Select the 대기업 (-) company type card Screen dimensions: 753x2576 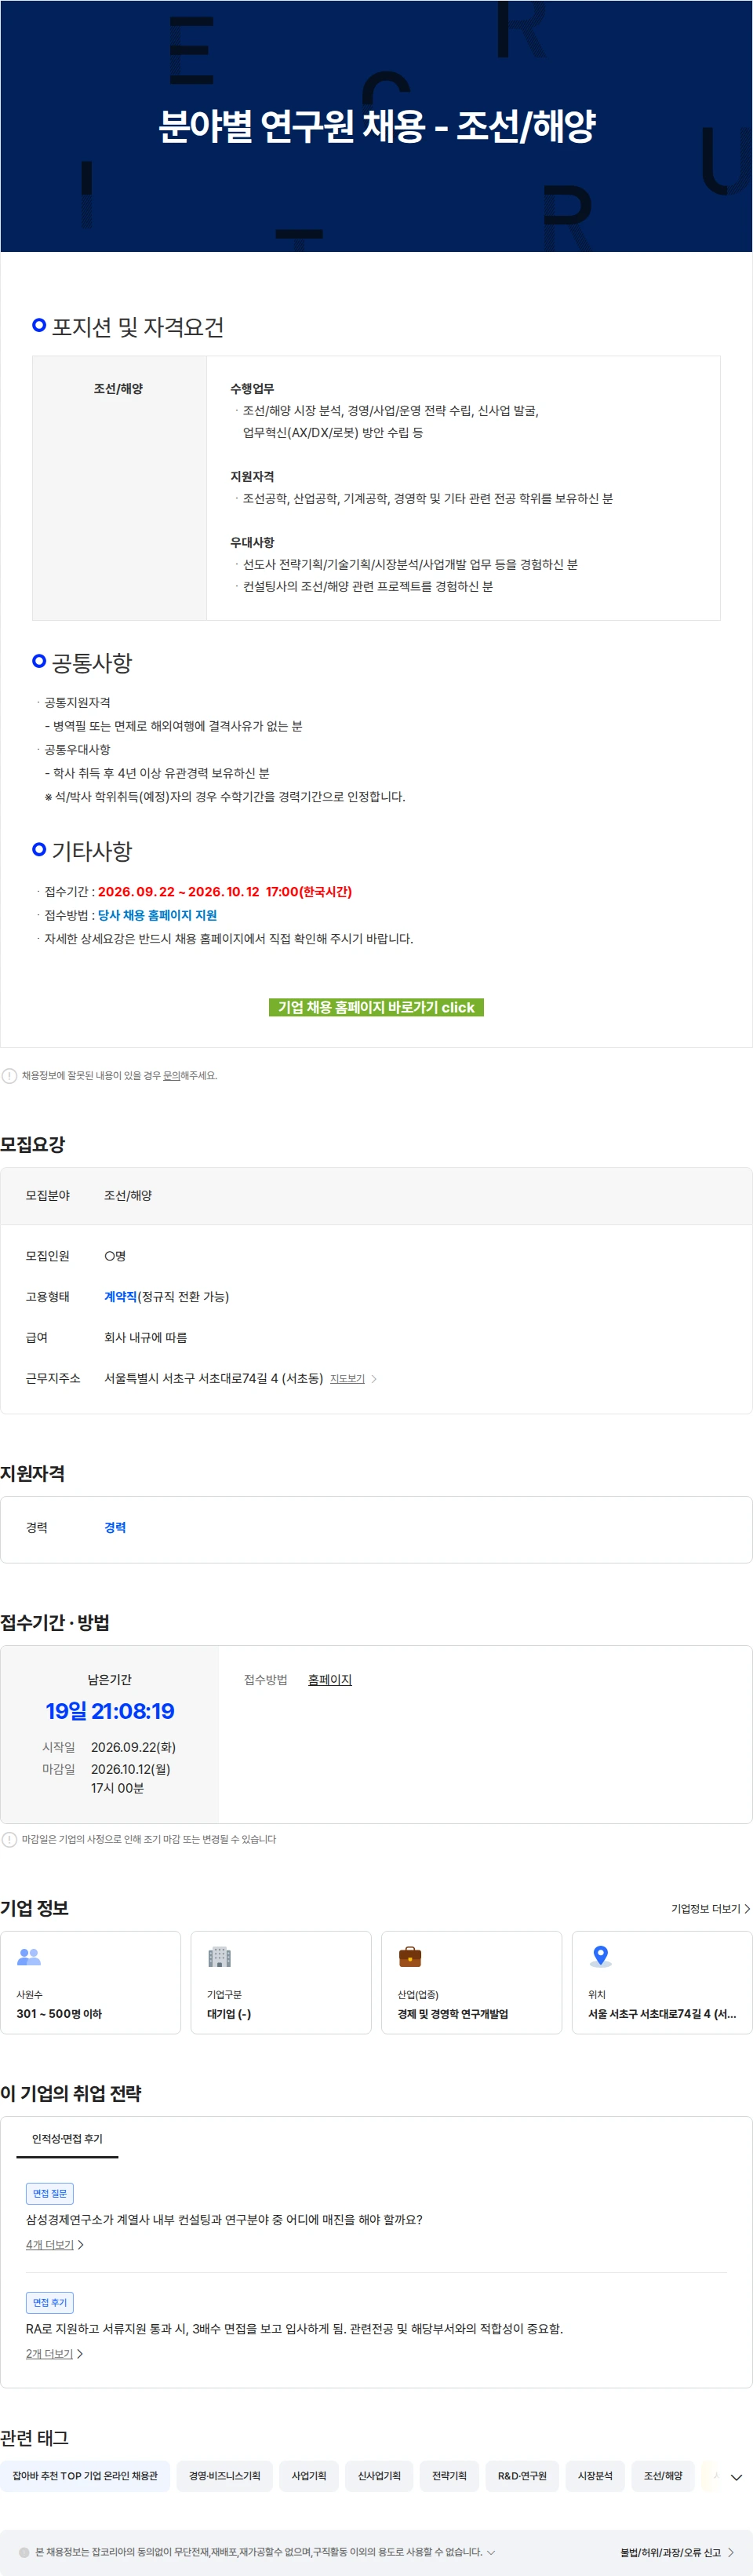click(x=281, y=1983)
